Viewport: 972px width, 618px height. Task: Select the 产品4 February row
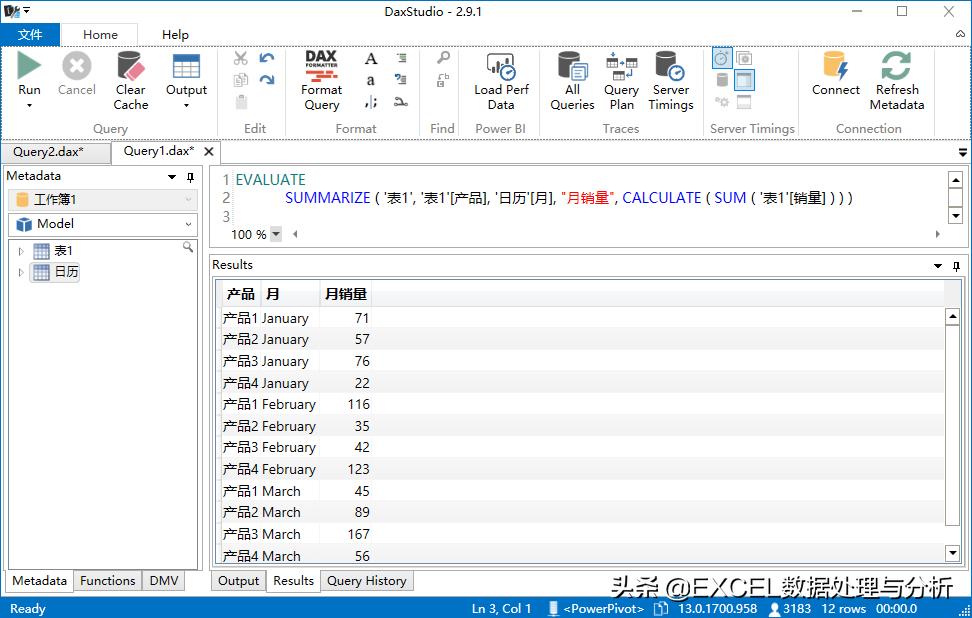click(x=583, y=469)
